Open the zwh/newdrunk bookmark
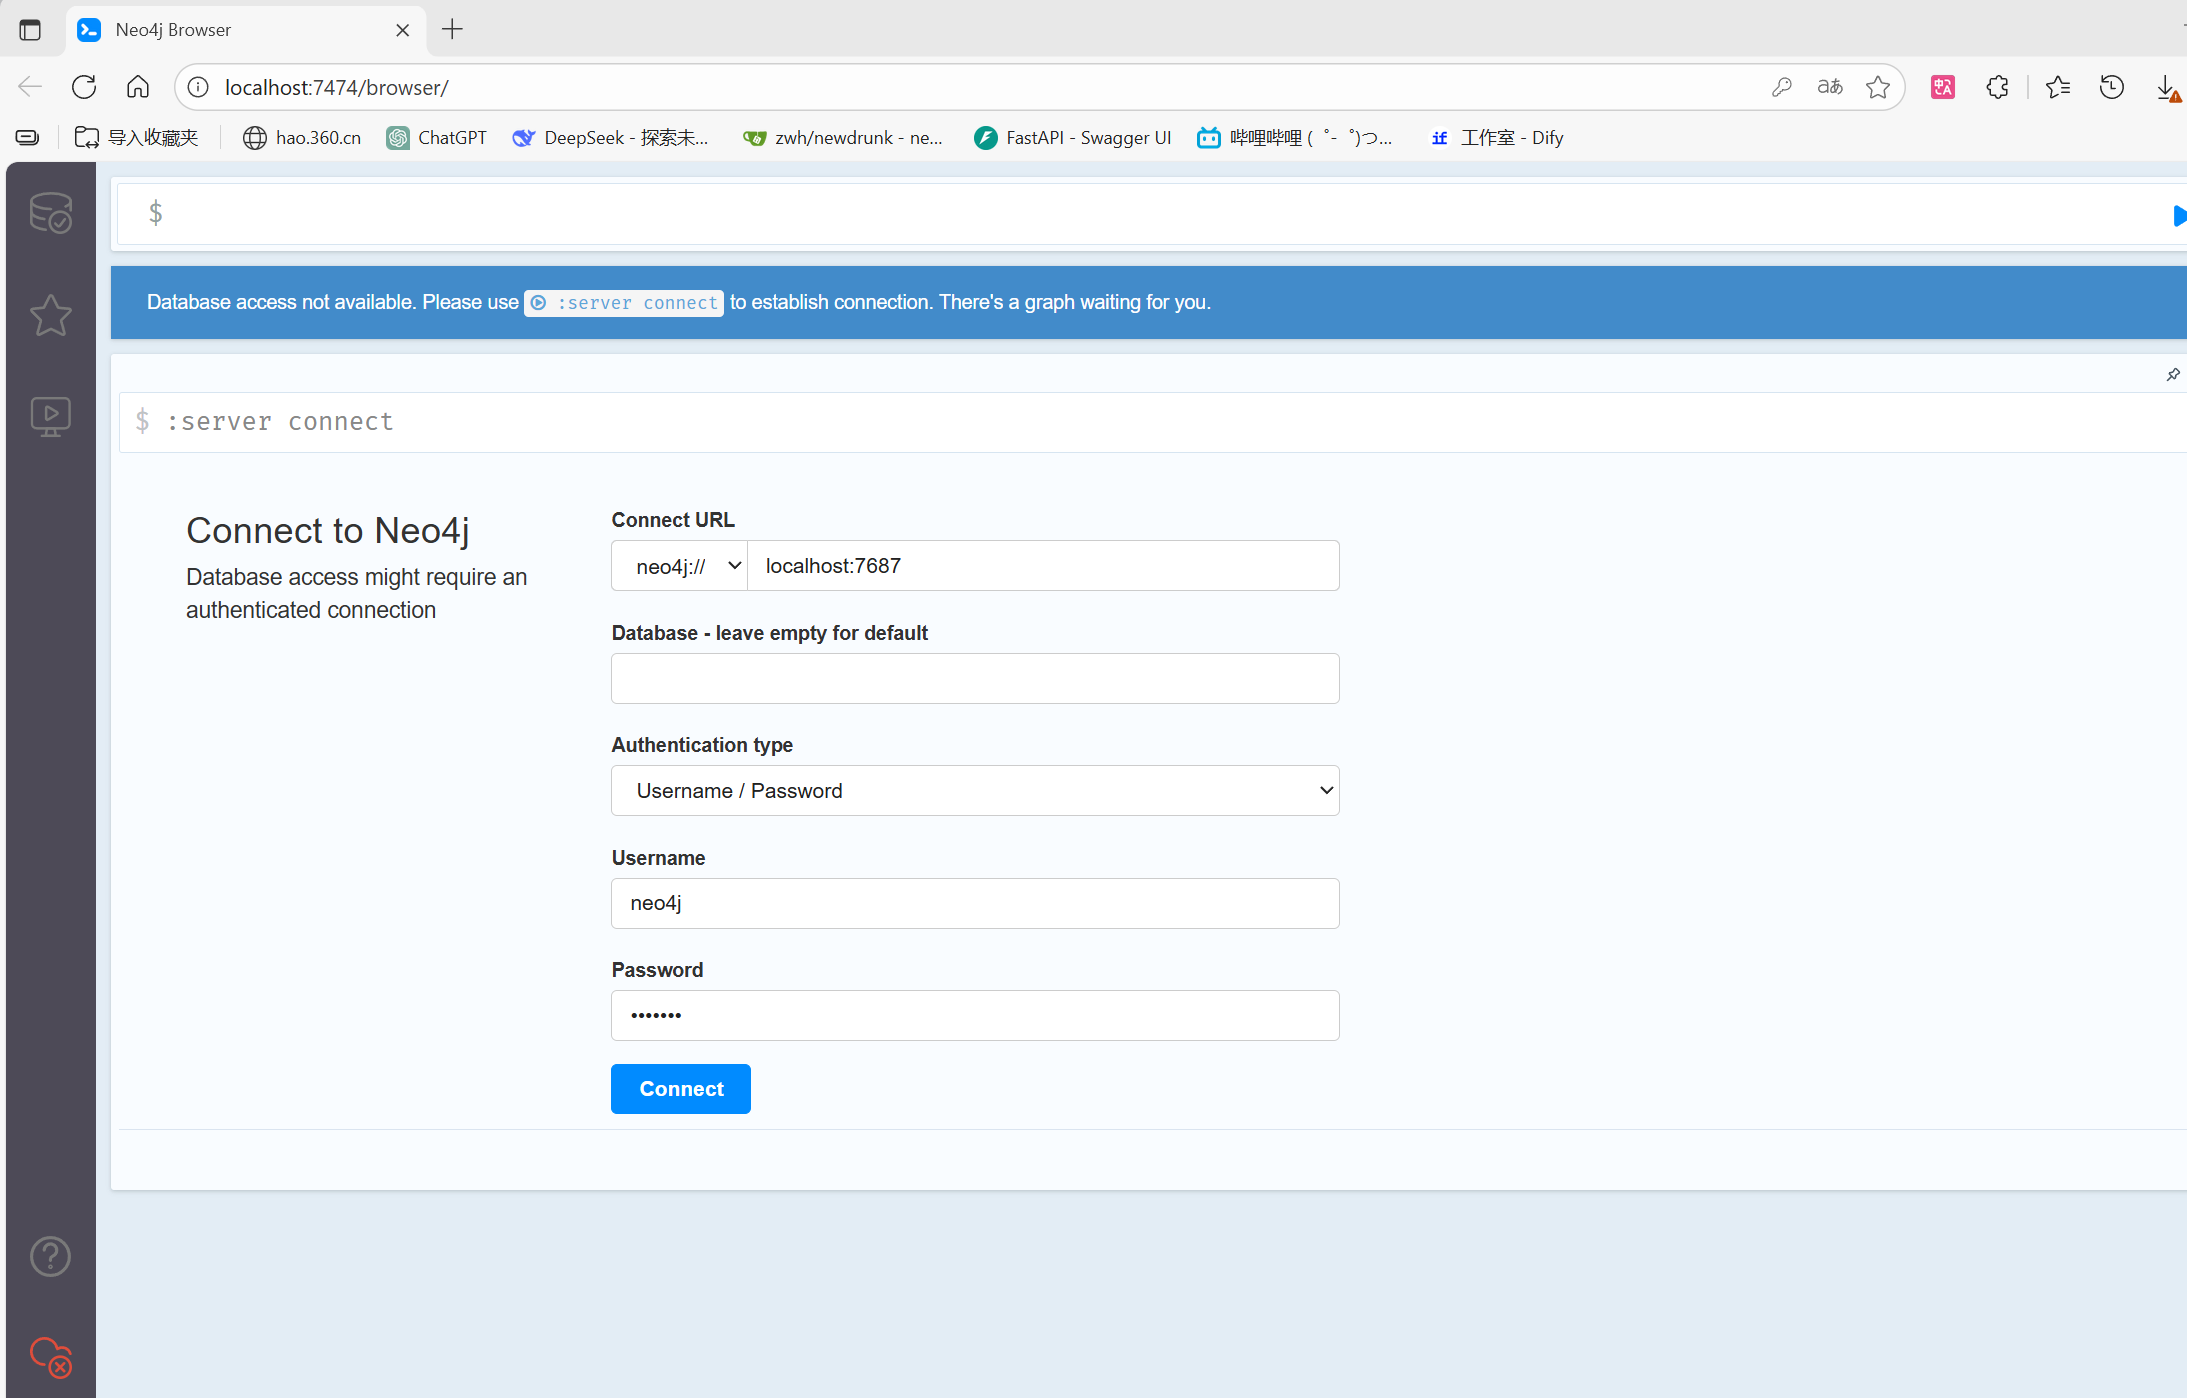Screen dimensions: 2187x1398 tap(843, 138)
